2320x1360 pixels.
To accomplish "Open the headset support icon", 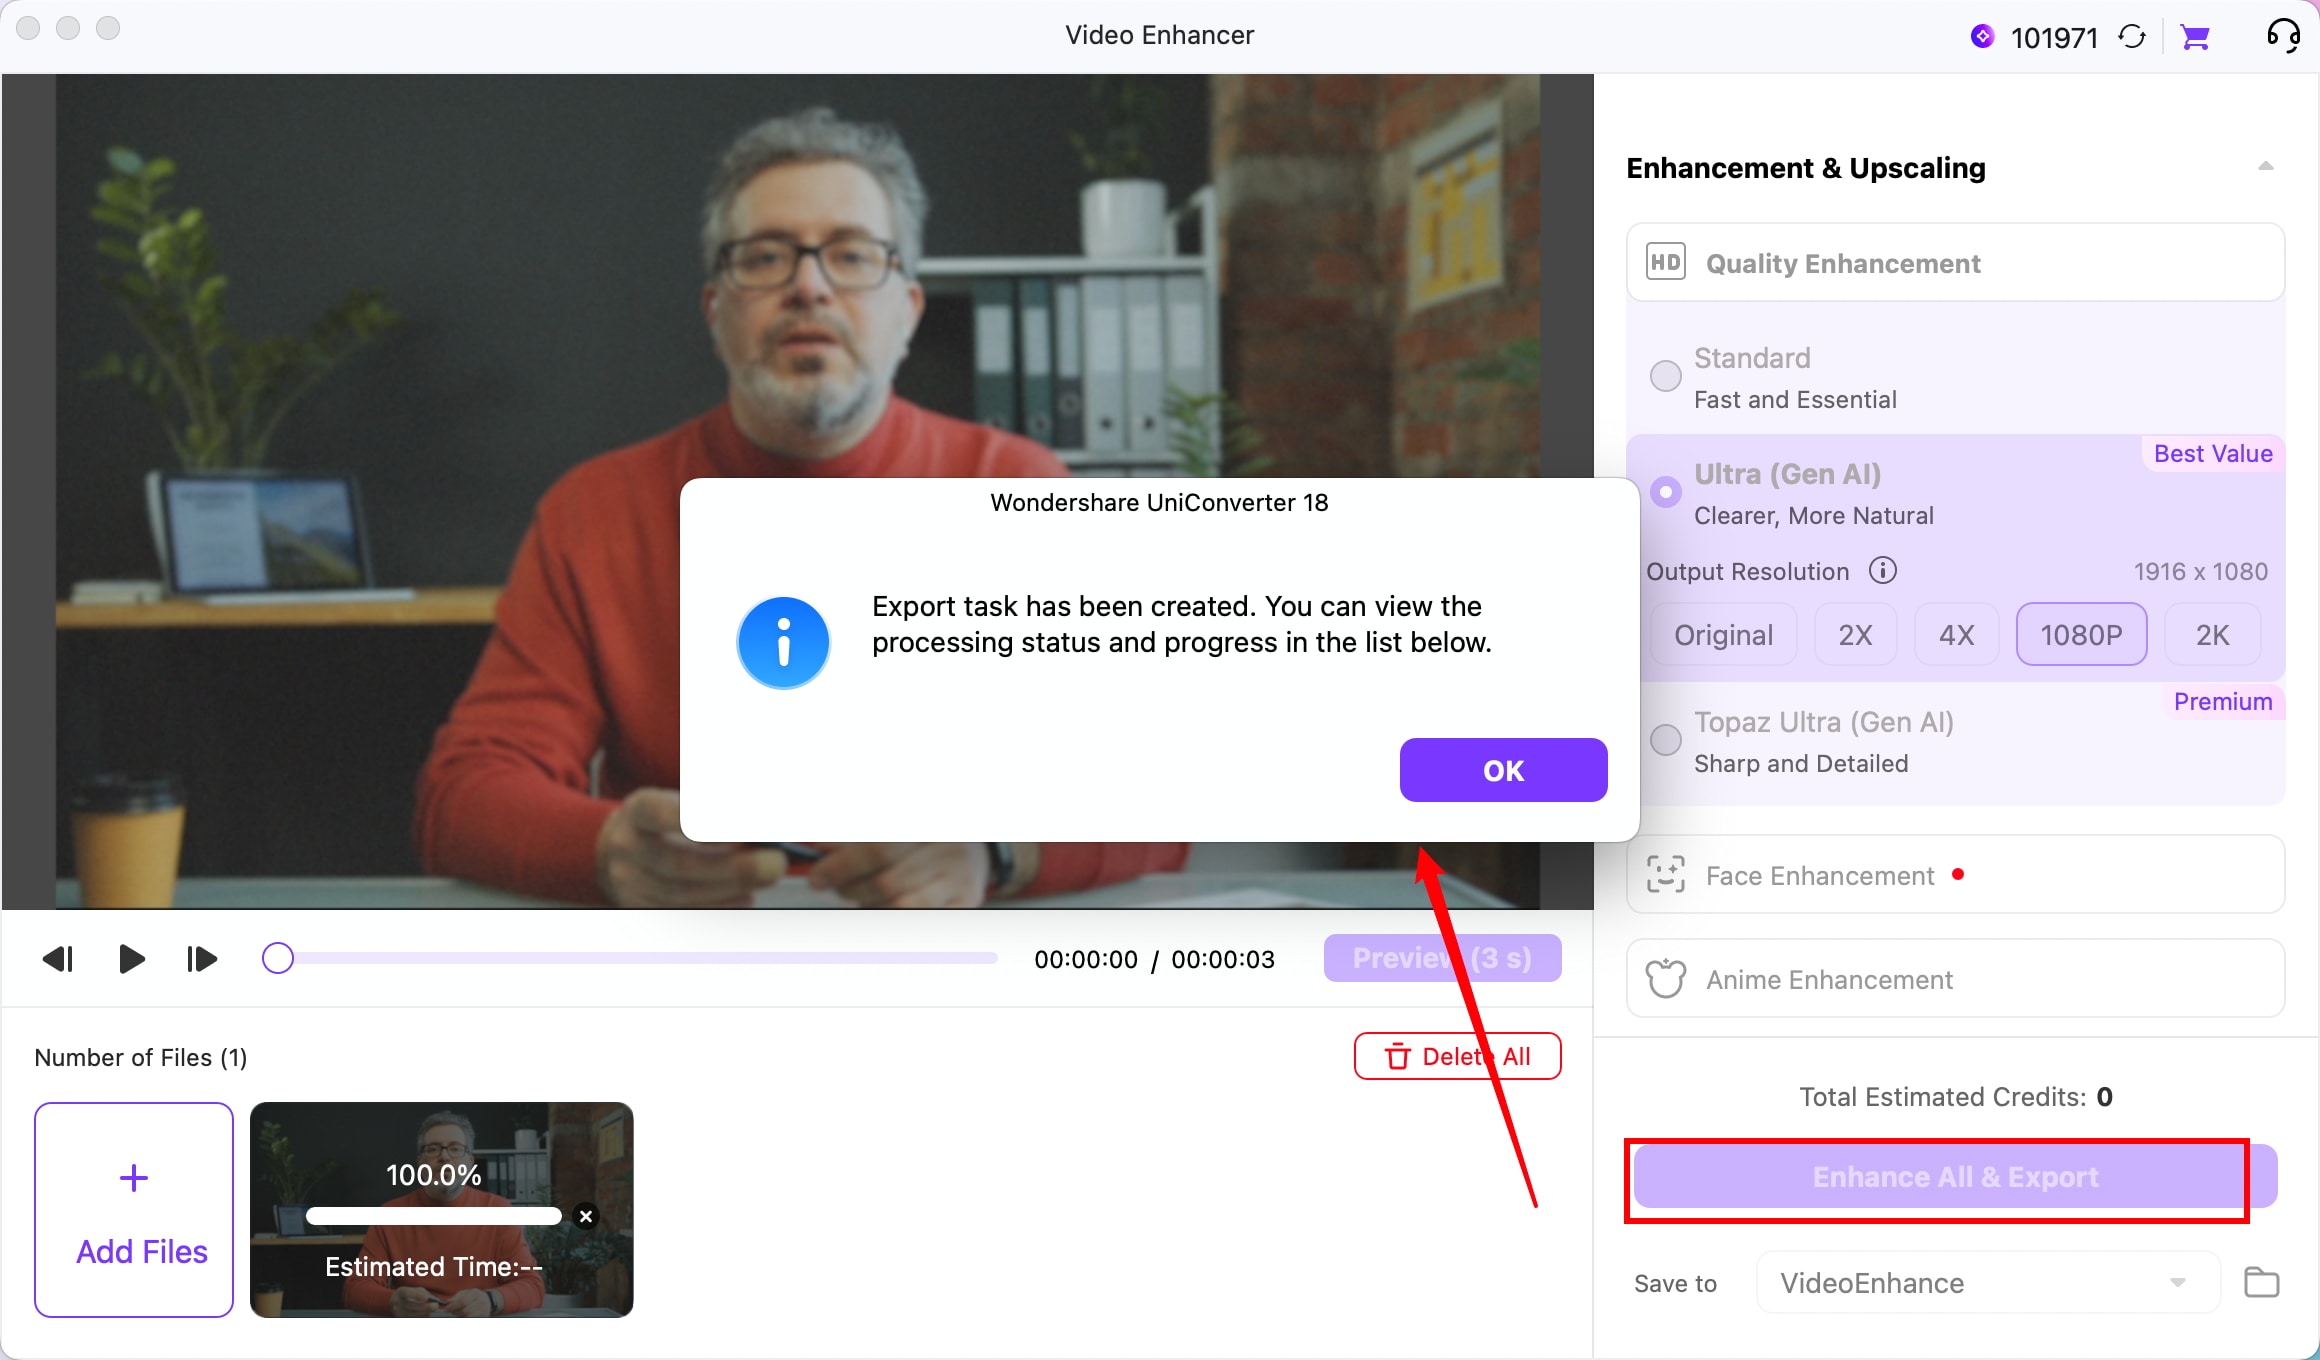I will coord(2284,36).
